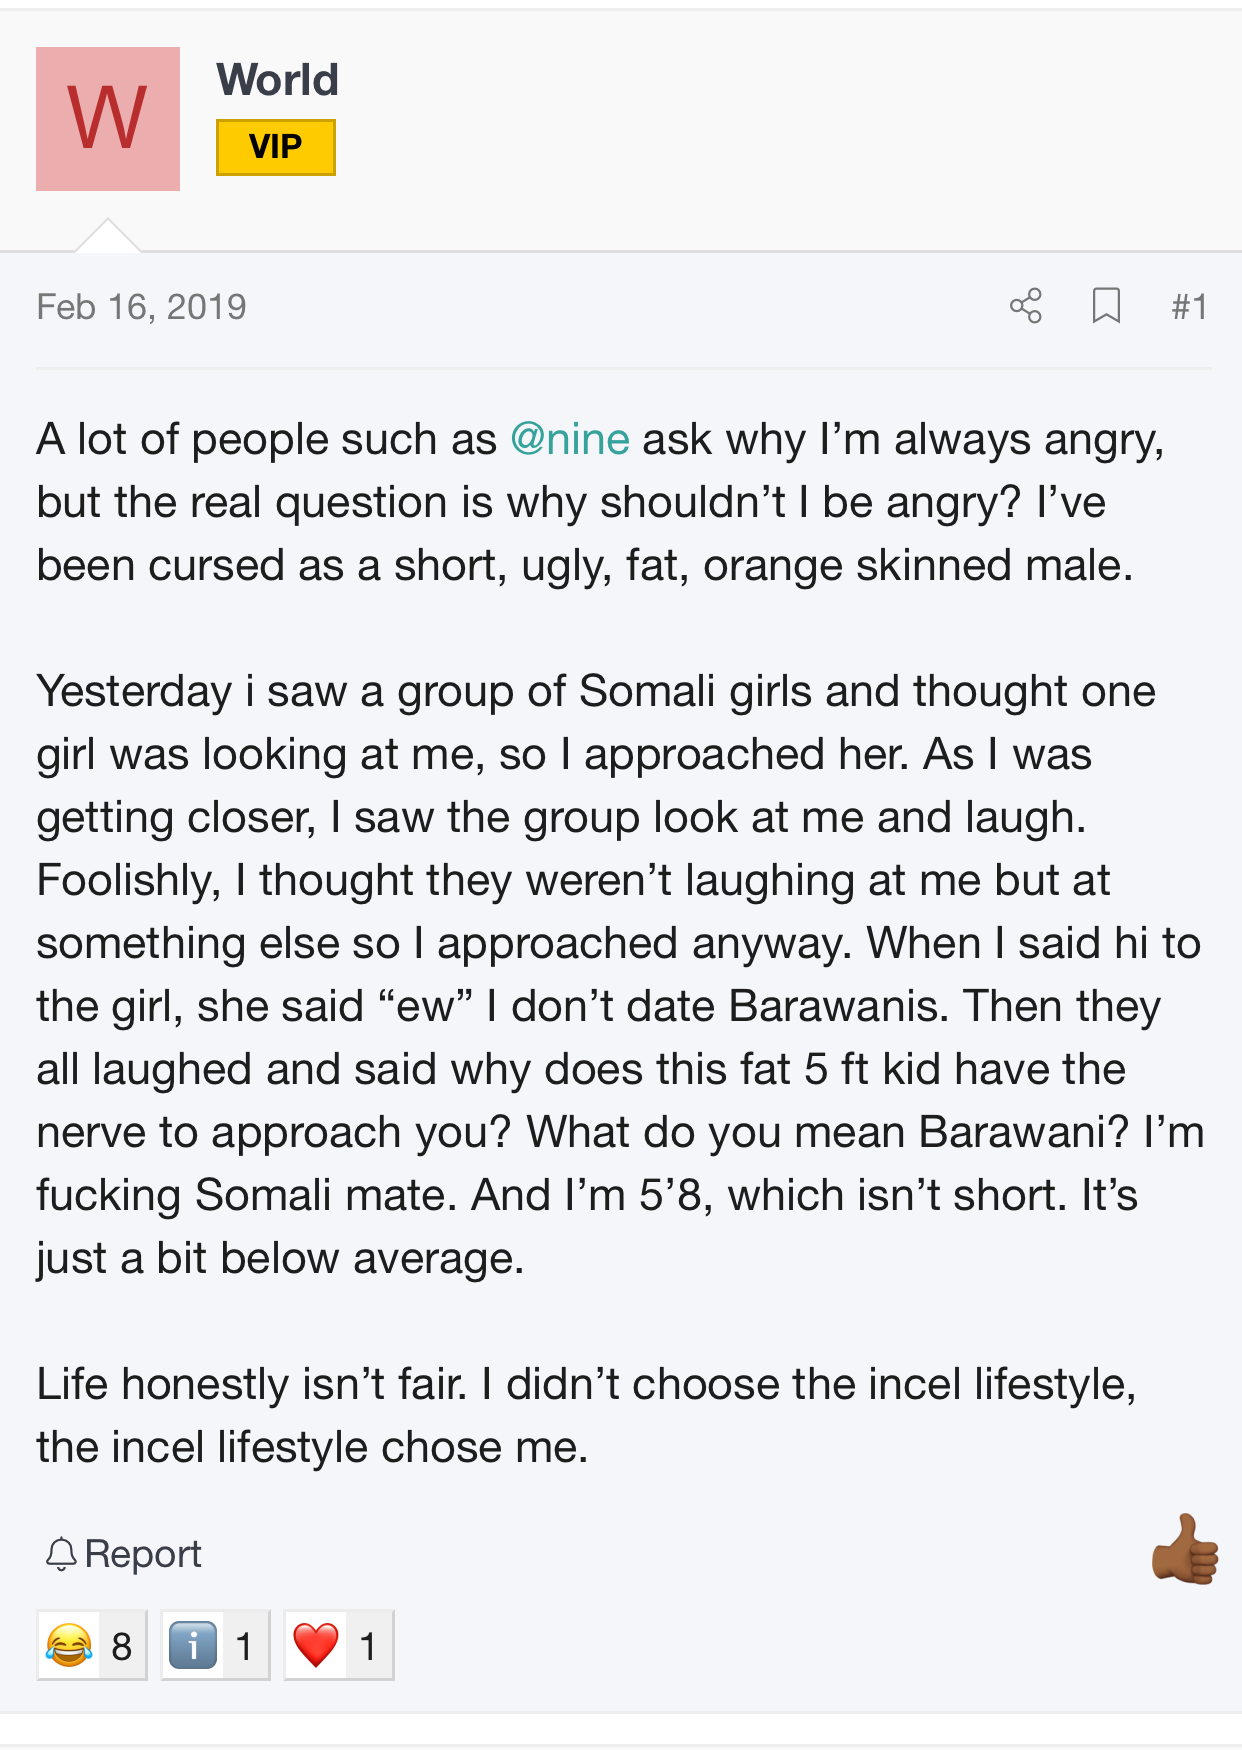The height and width of the screenshot is (1750, 1242).
Task: Open the @nine mention link
Action: click(x=570, y=440)
